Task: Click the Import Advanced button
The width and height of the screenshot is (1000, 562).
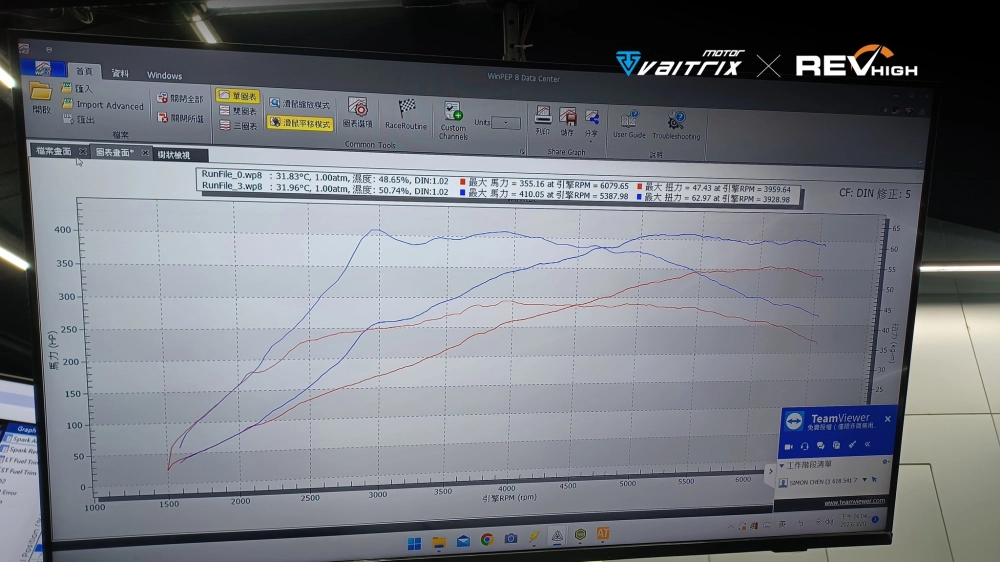Action: tap(109, 105)
